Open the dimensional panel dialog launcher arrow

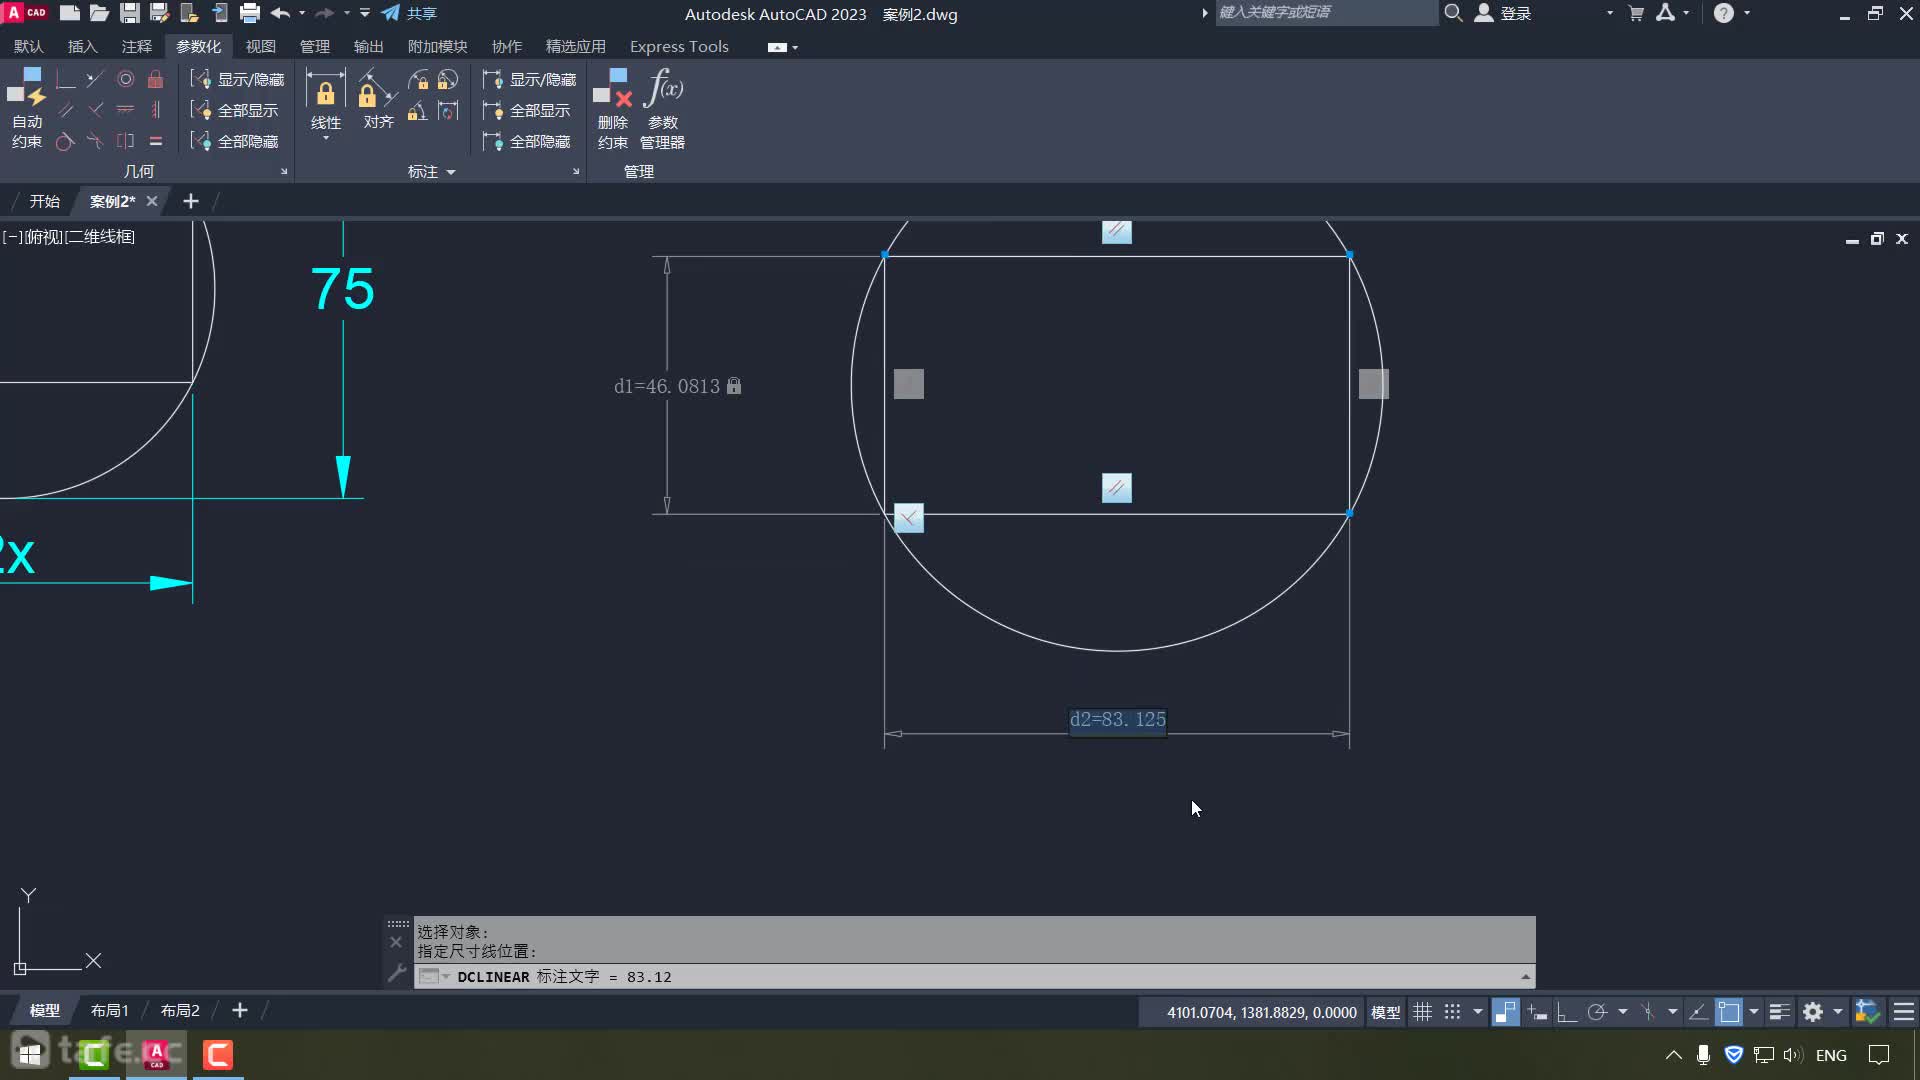tap(576, 172)
